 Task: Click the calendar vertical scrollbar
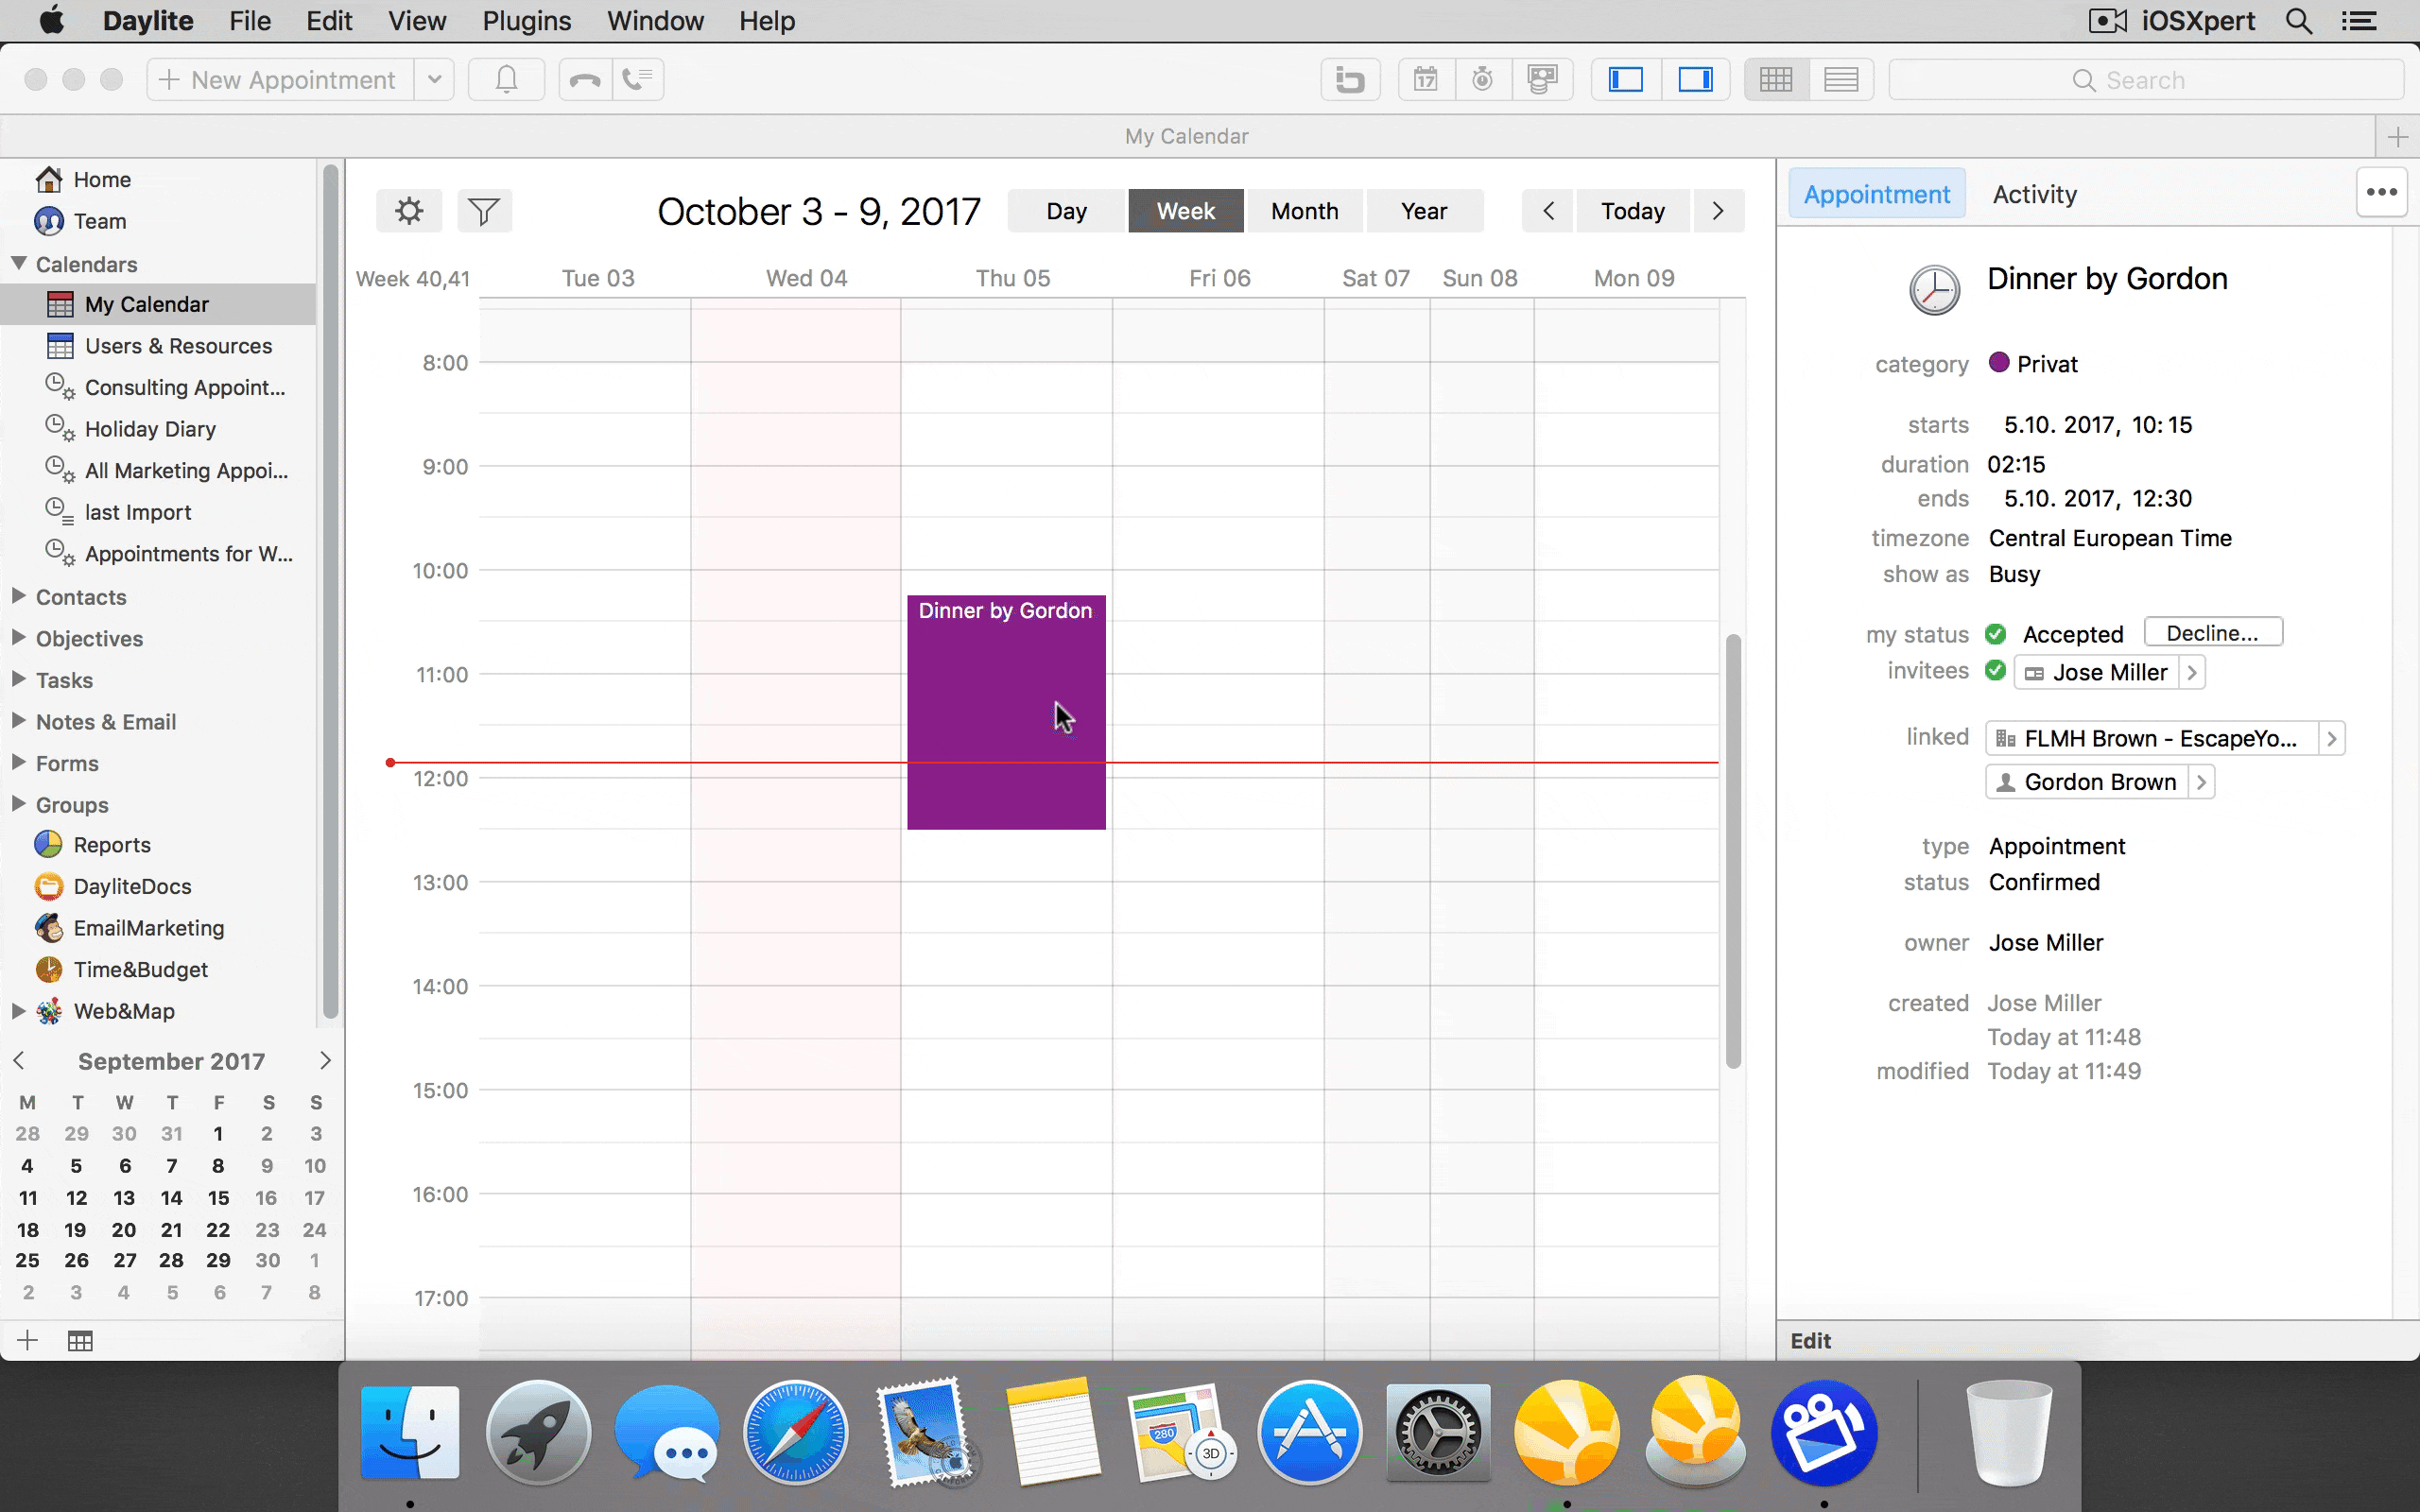coord(1733,850)
